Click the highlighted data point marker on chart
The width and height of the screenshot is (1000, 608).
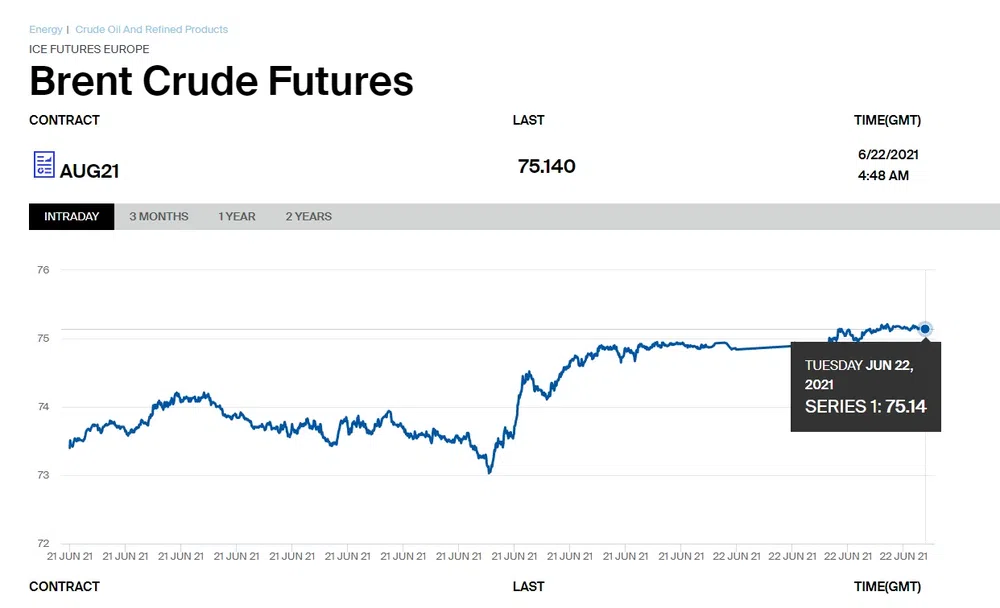(x=925, y=329)
